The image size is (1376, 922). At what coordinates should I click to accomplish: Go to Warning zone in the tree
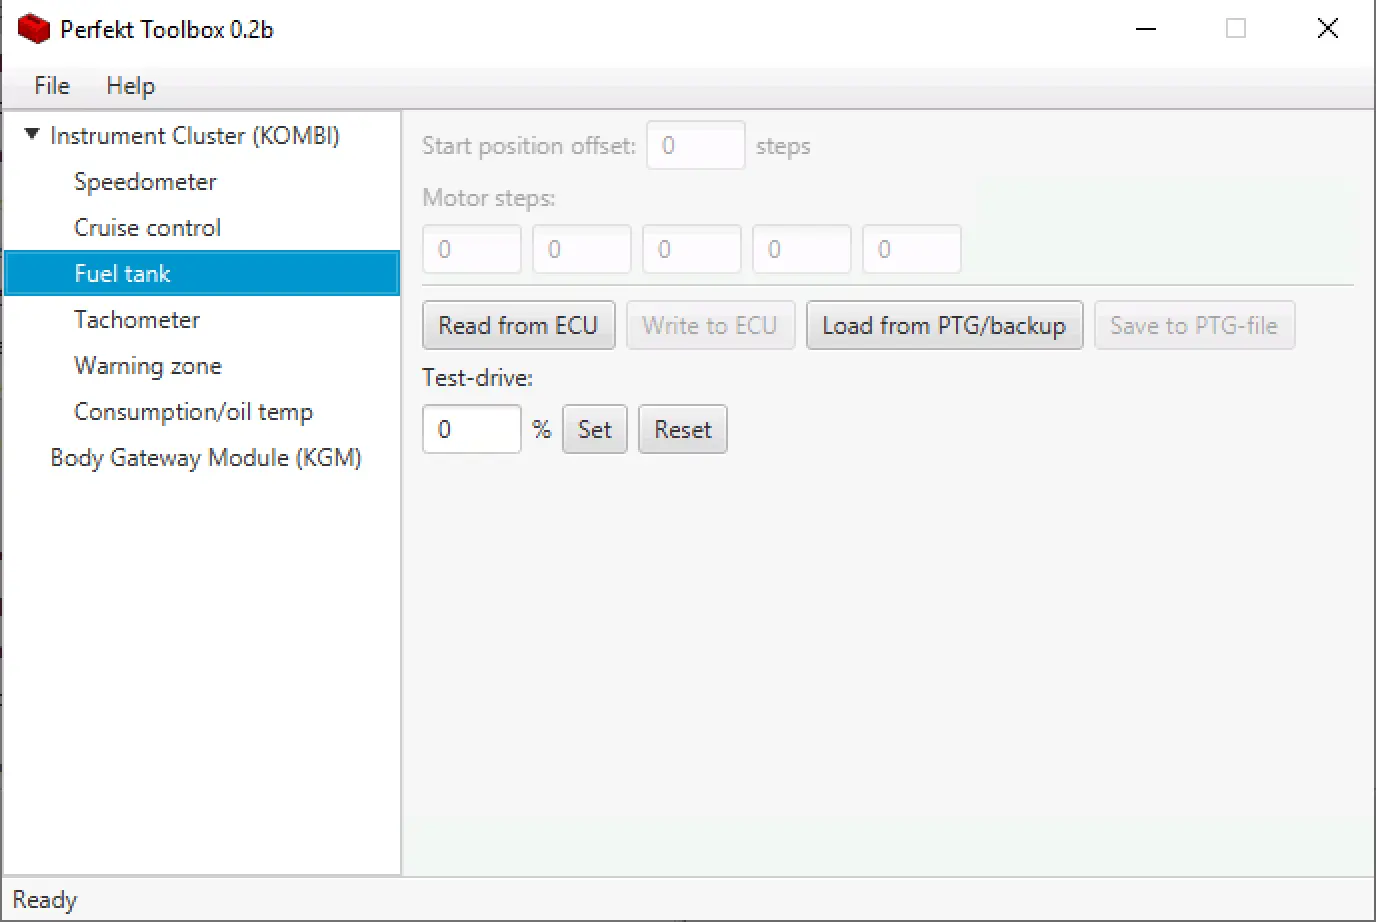tap(147, 366)
